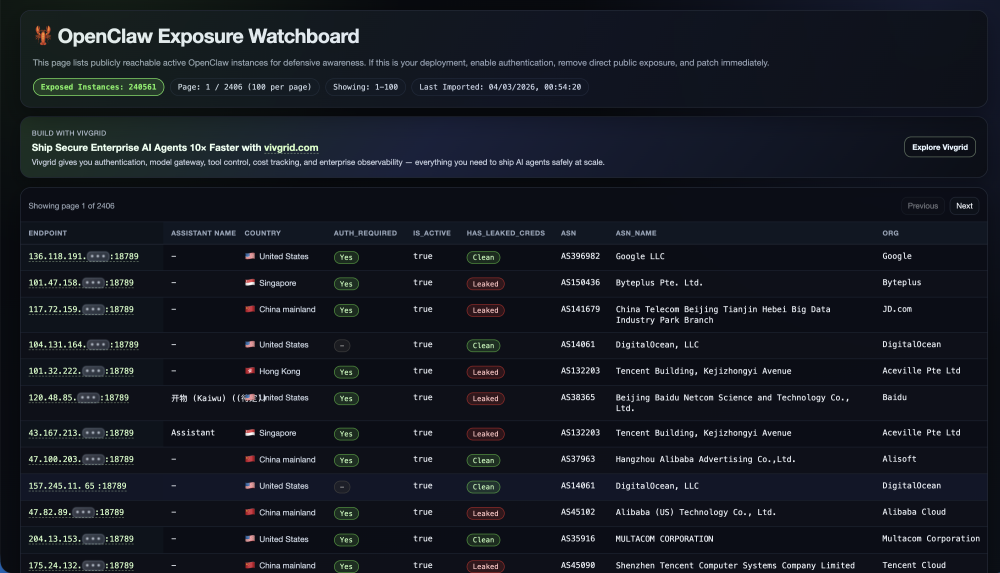Open endpoint 204.13.153 :18789
This screenshot has height=573, width=1000.
pyautogui.click(x=81, y=539)
